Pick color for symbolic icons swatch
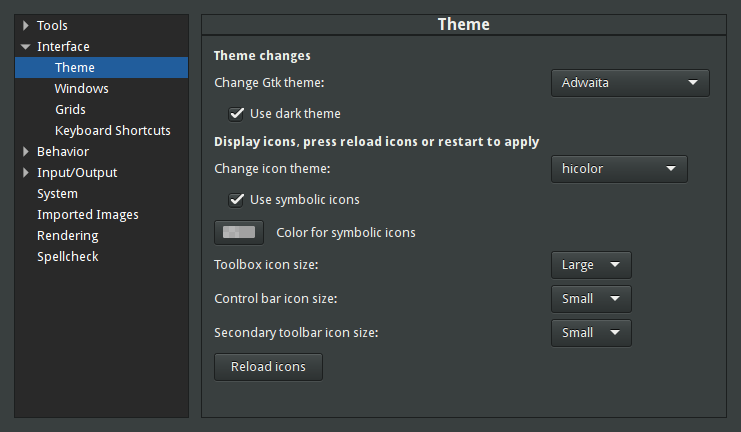 click(x=239, y=232)
